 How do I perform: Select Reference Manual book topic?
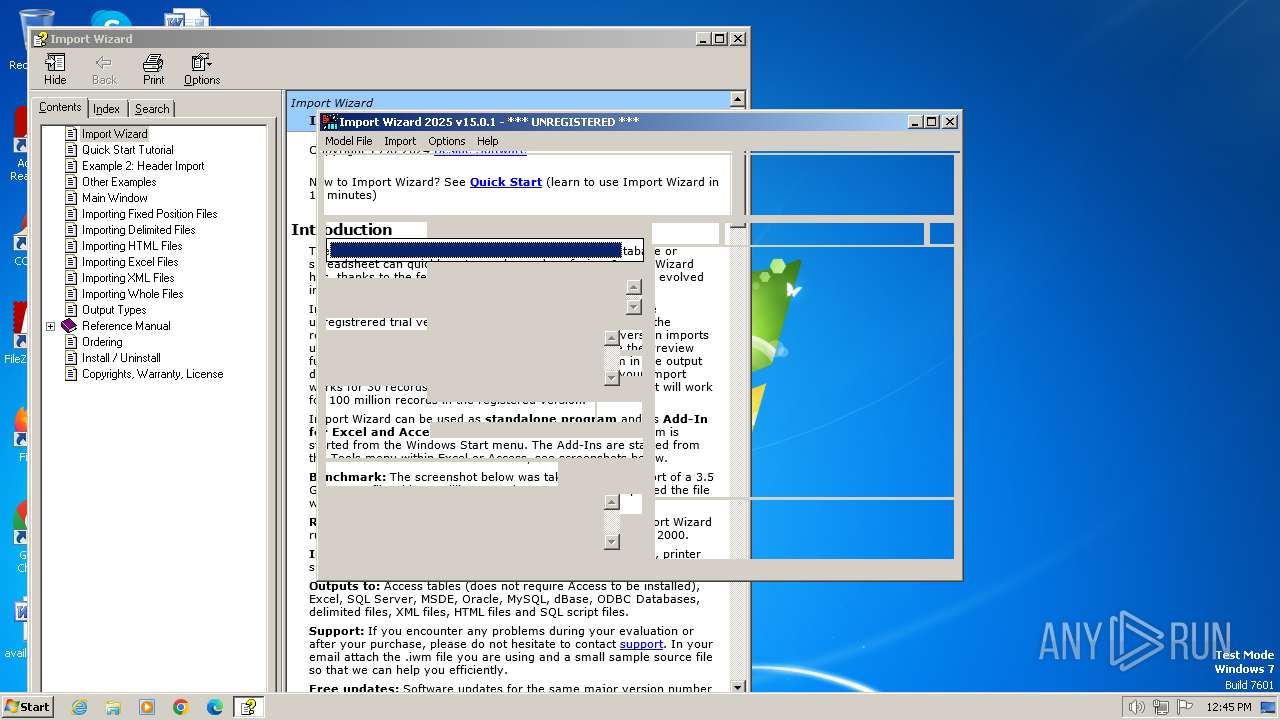(x=126, y=326)
